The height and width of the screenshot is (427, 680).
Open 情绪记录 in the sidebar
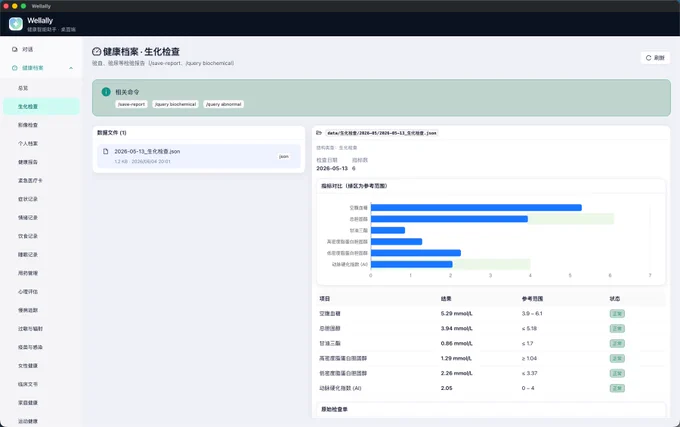pyautogui.click(x=41, y=218)
